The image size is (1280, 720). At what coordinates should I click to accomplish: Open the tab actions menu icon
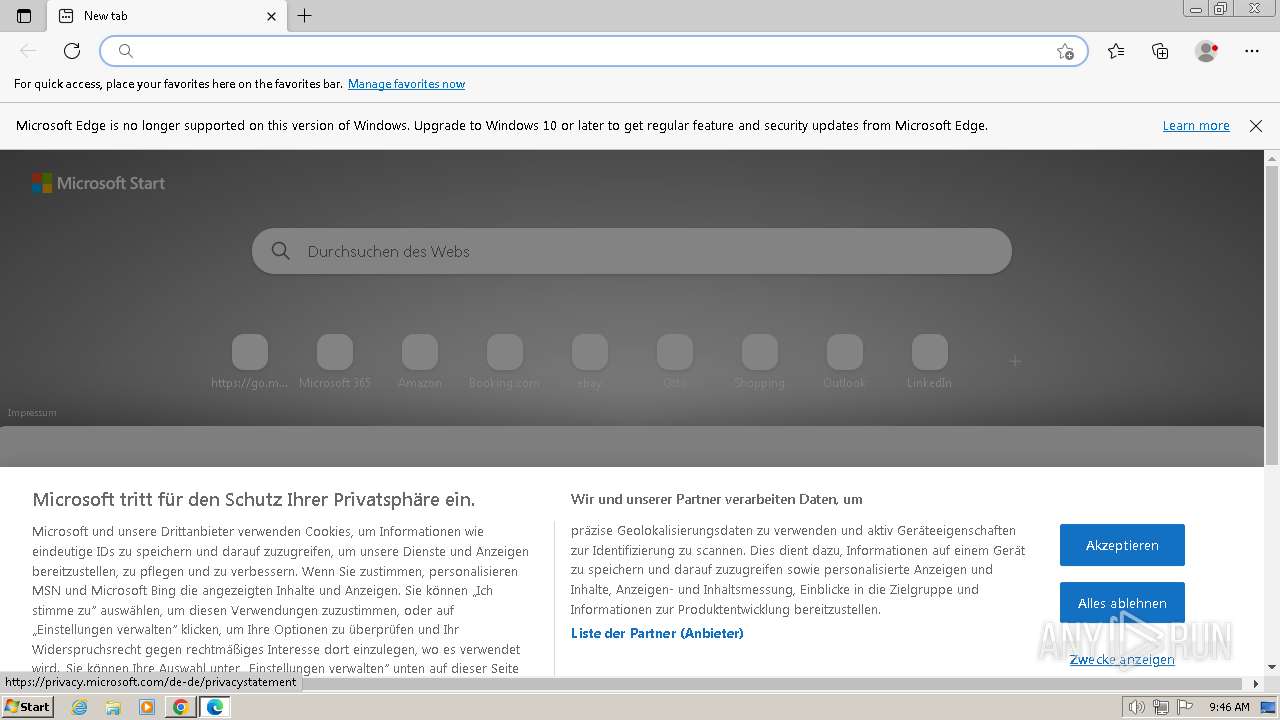(24, 16)
